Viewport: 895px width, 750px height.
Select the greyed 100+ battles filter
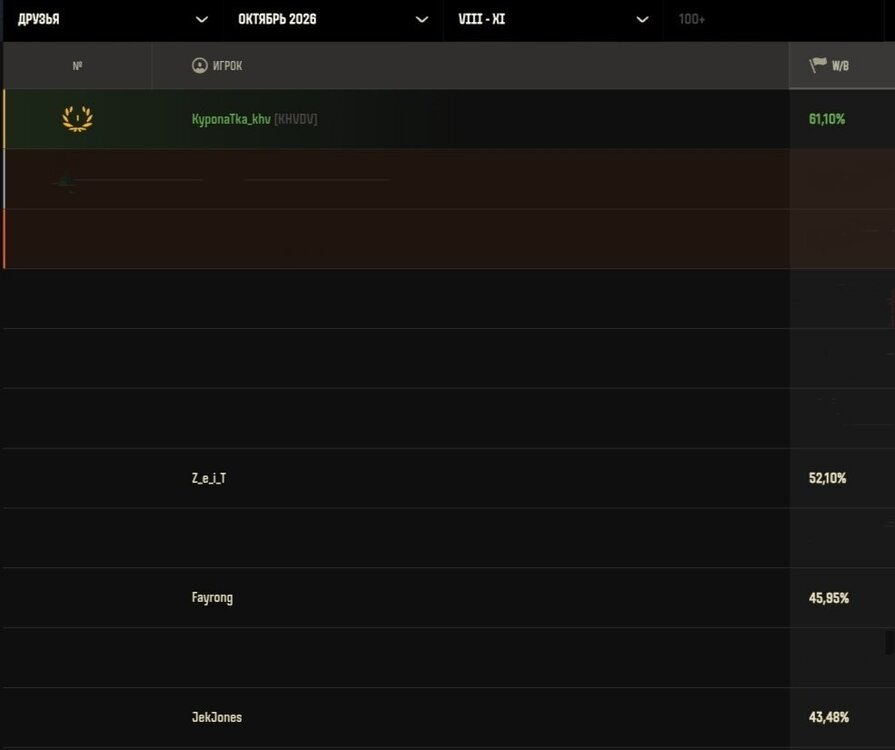(691, 19)
